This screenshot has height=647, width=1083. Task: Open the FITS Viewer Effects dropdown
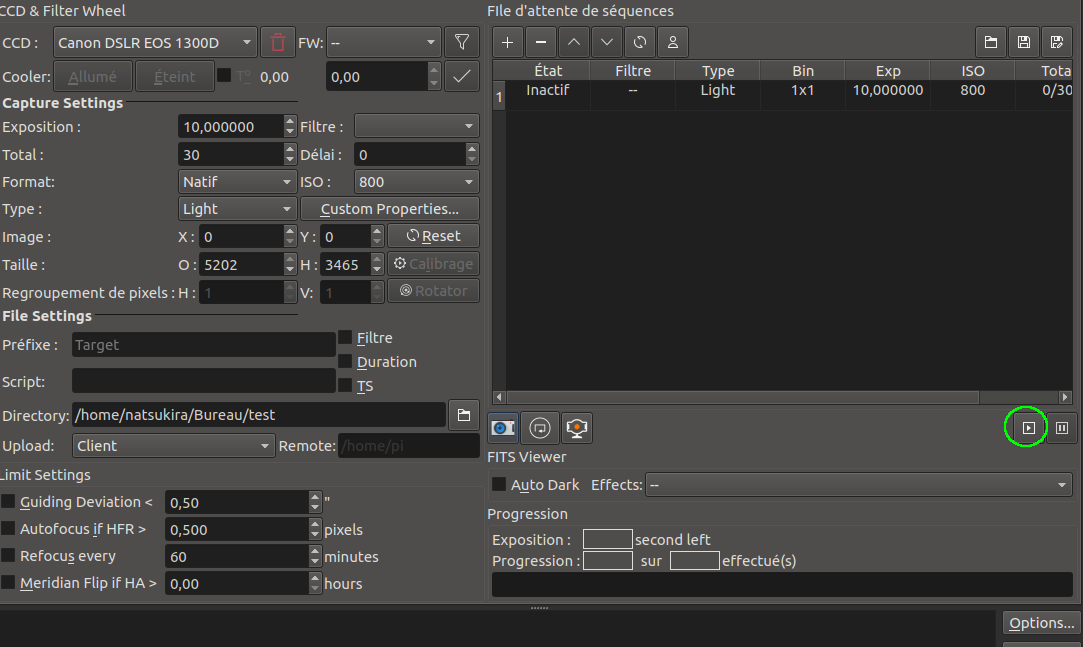pyautogui.click(x=859, y=485)
